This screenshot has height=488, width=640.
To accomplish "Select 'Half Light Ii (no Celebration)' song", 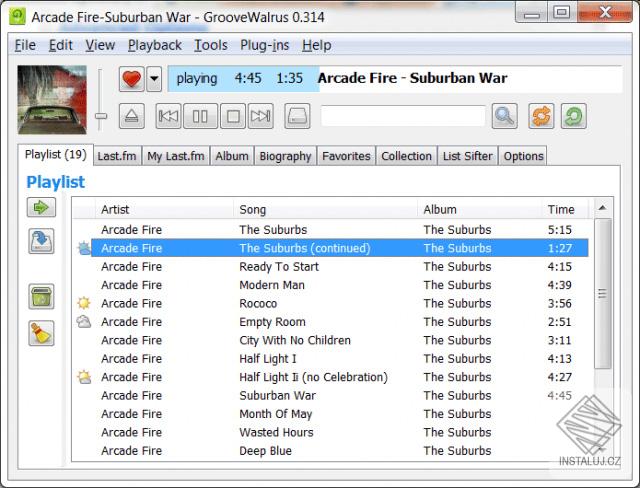I will click(331, 377).
